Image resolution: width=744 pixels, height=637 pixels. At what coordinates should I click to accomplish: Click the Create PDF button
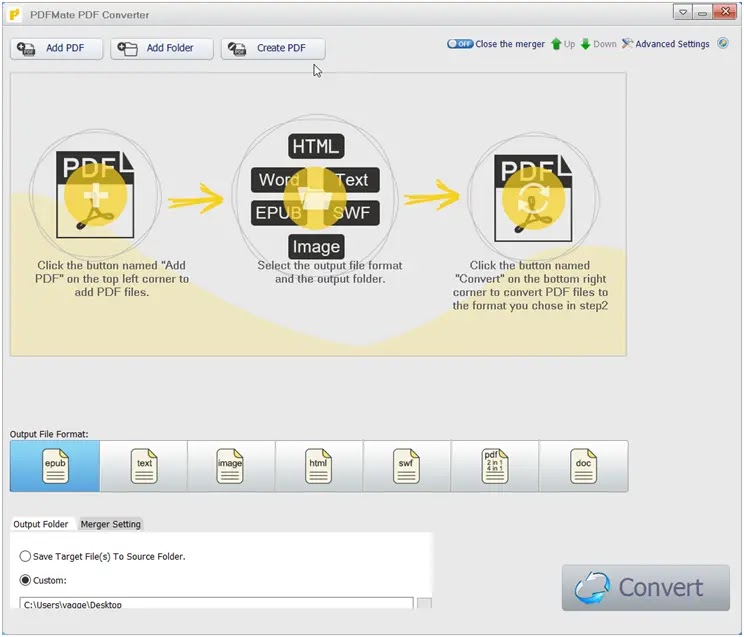point(273,48)
